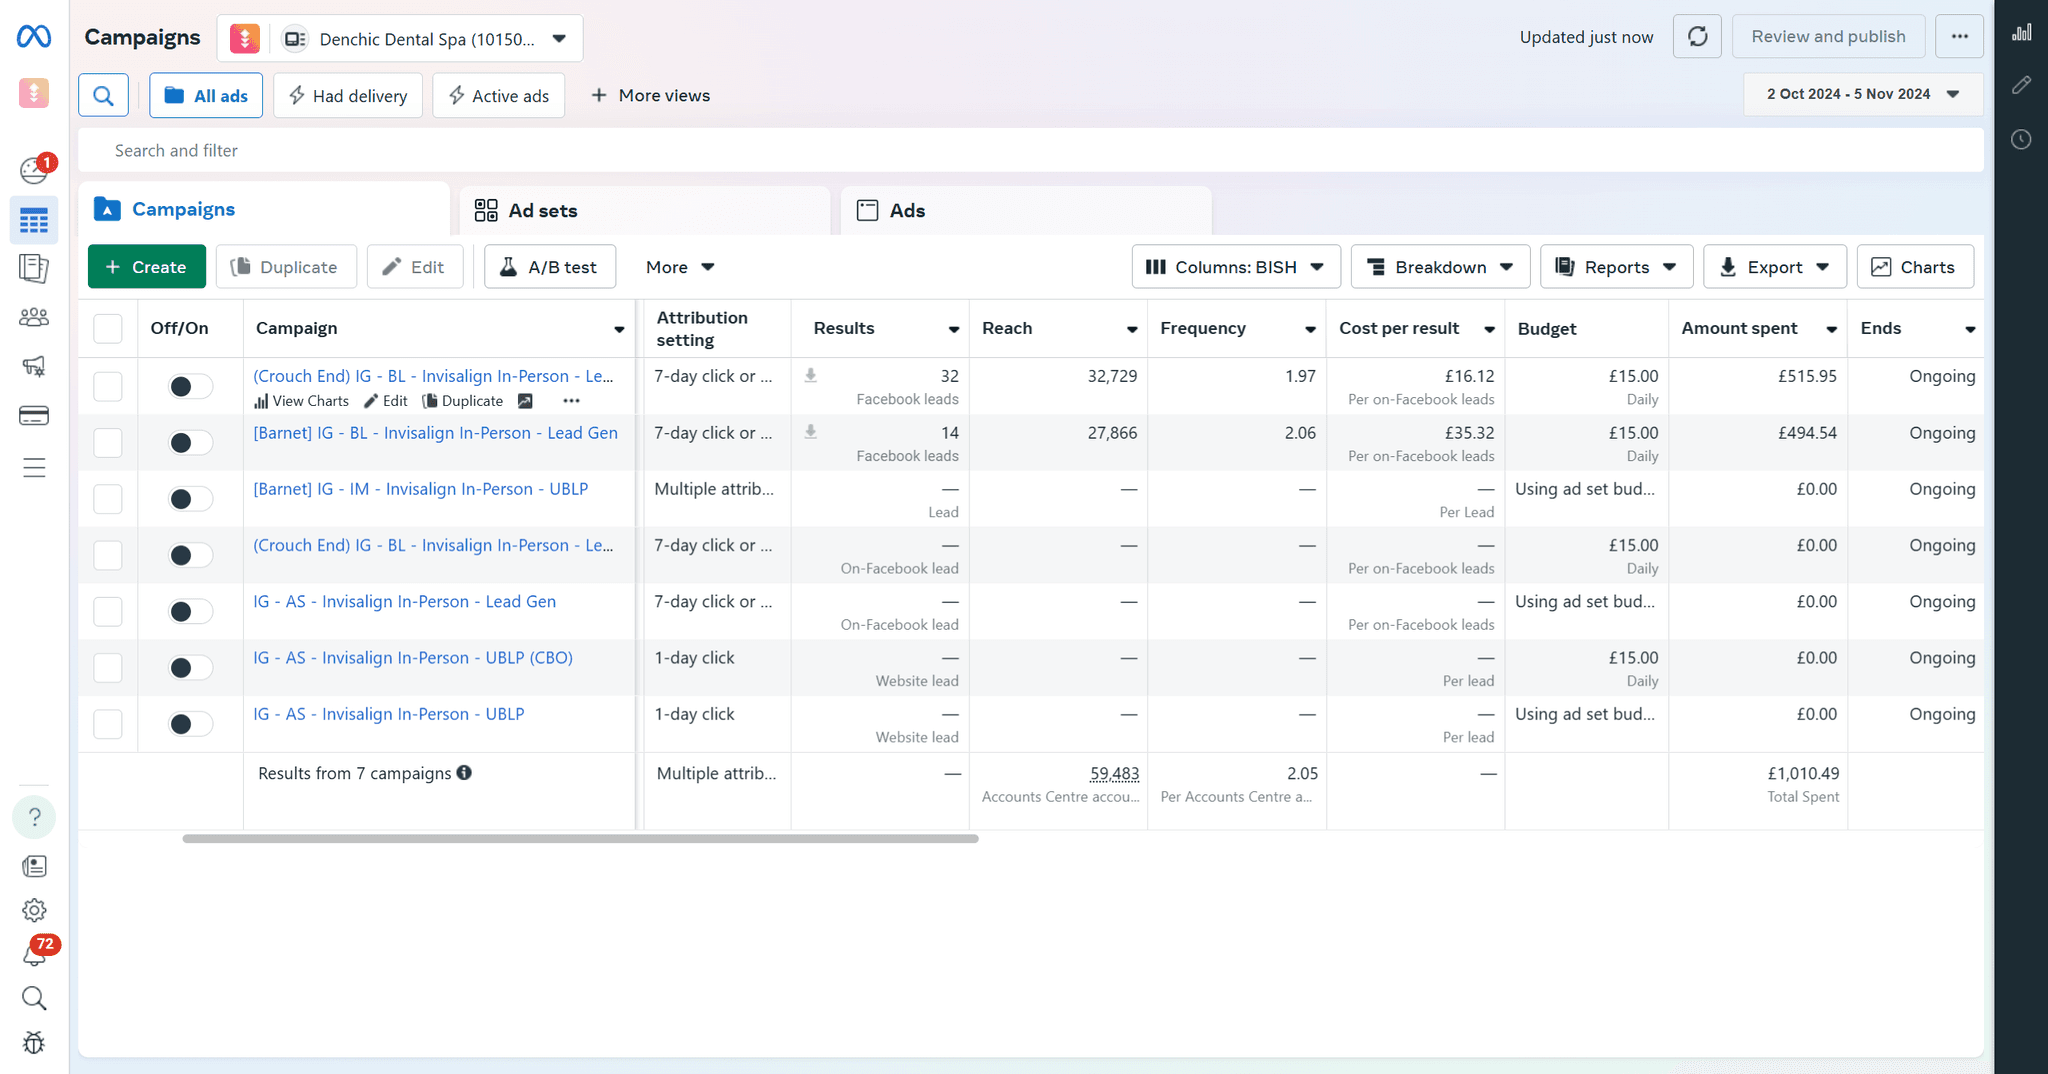Click A/B test button
Viewport: 2048px width, 1074px height.
[550, 267]
